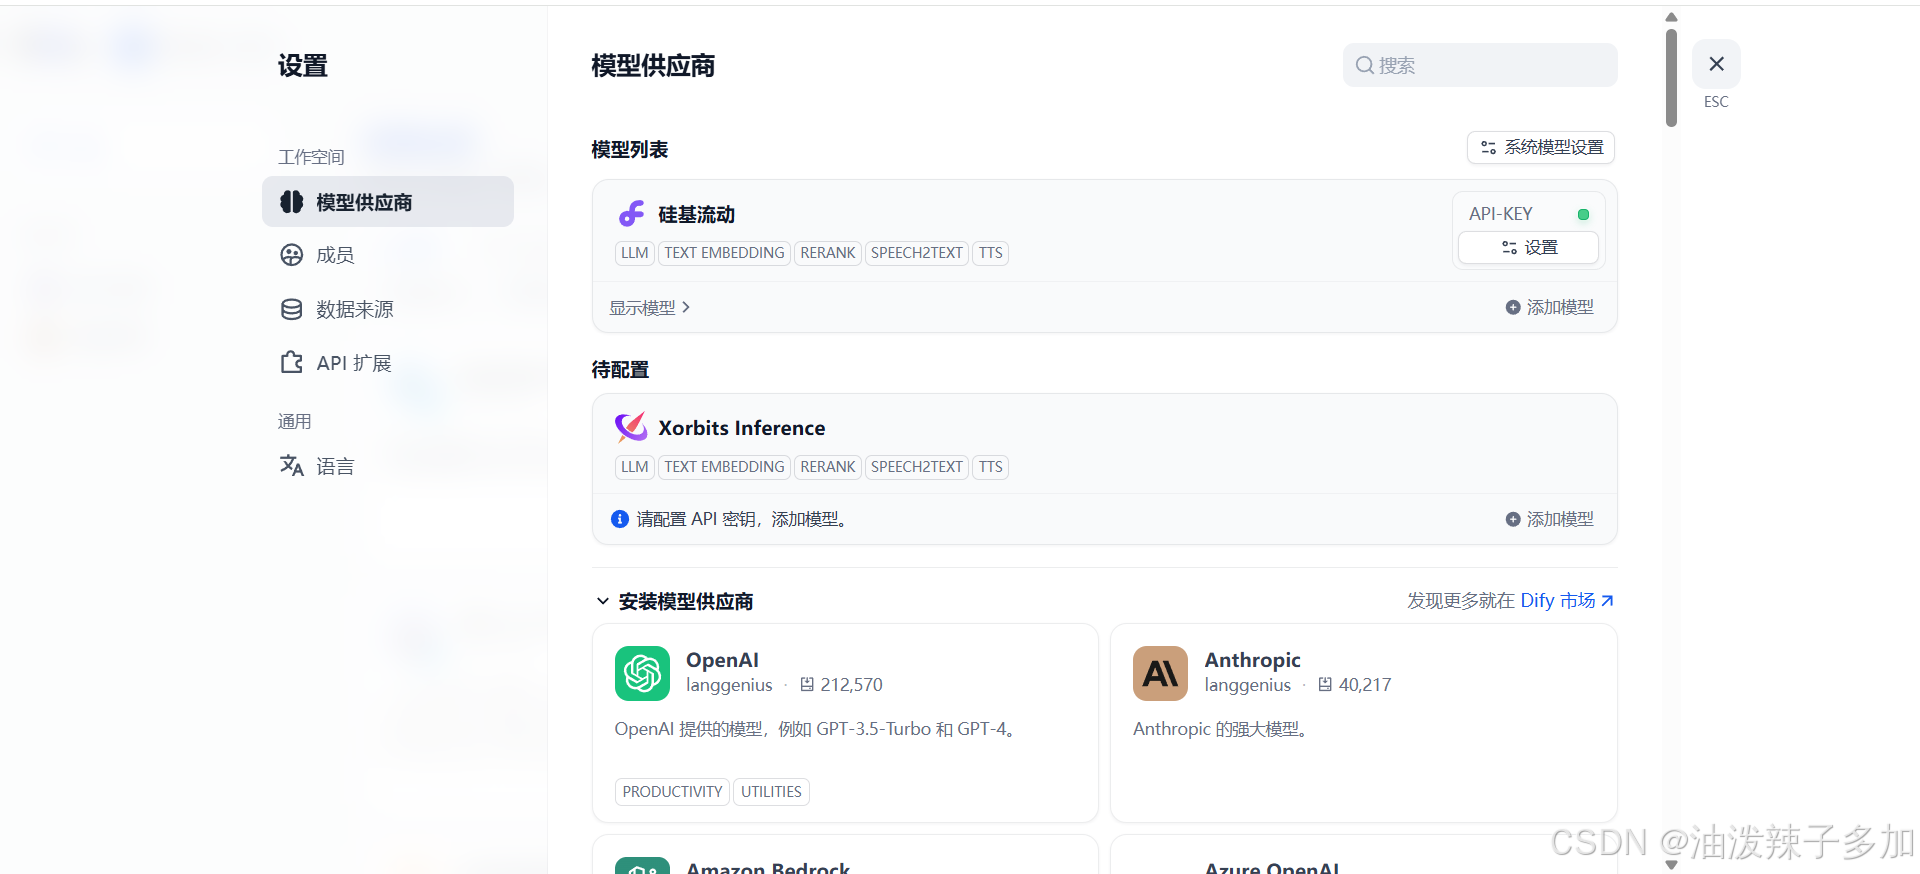The image size is (1920, 874).
Task: Click the Anthropic logo icon
Action: [x=1160, y=673]
